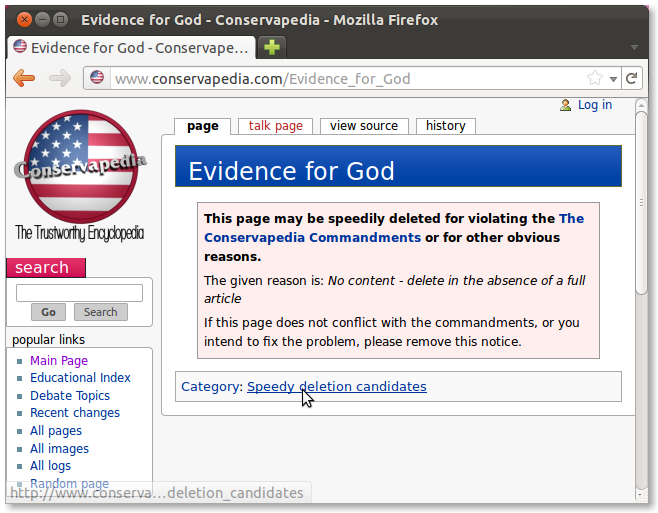658x513 pixels.
Task: Open URL history dropdown arrow
Action: 613,79
